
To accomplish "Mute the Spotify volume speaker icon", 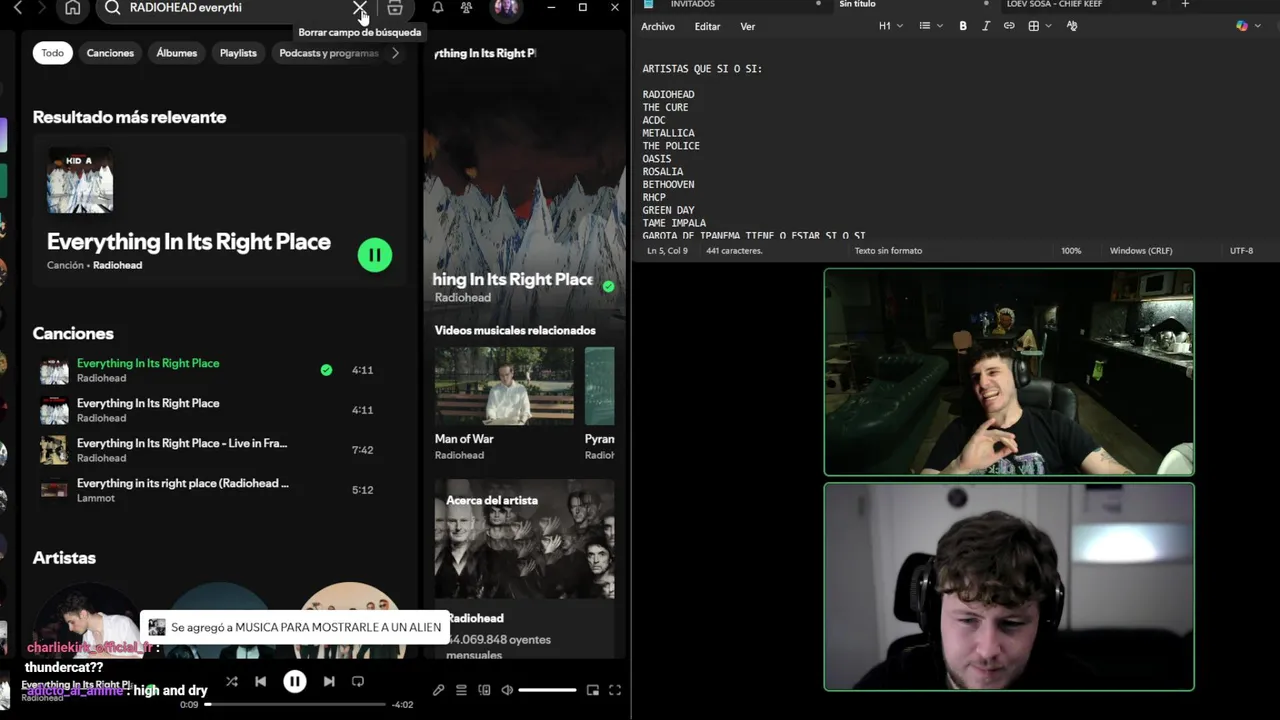I will 507,690.
